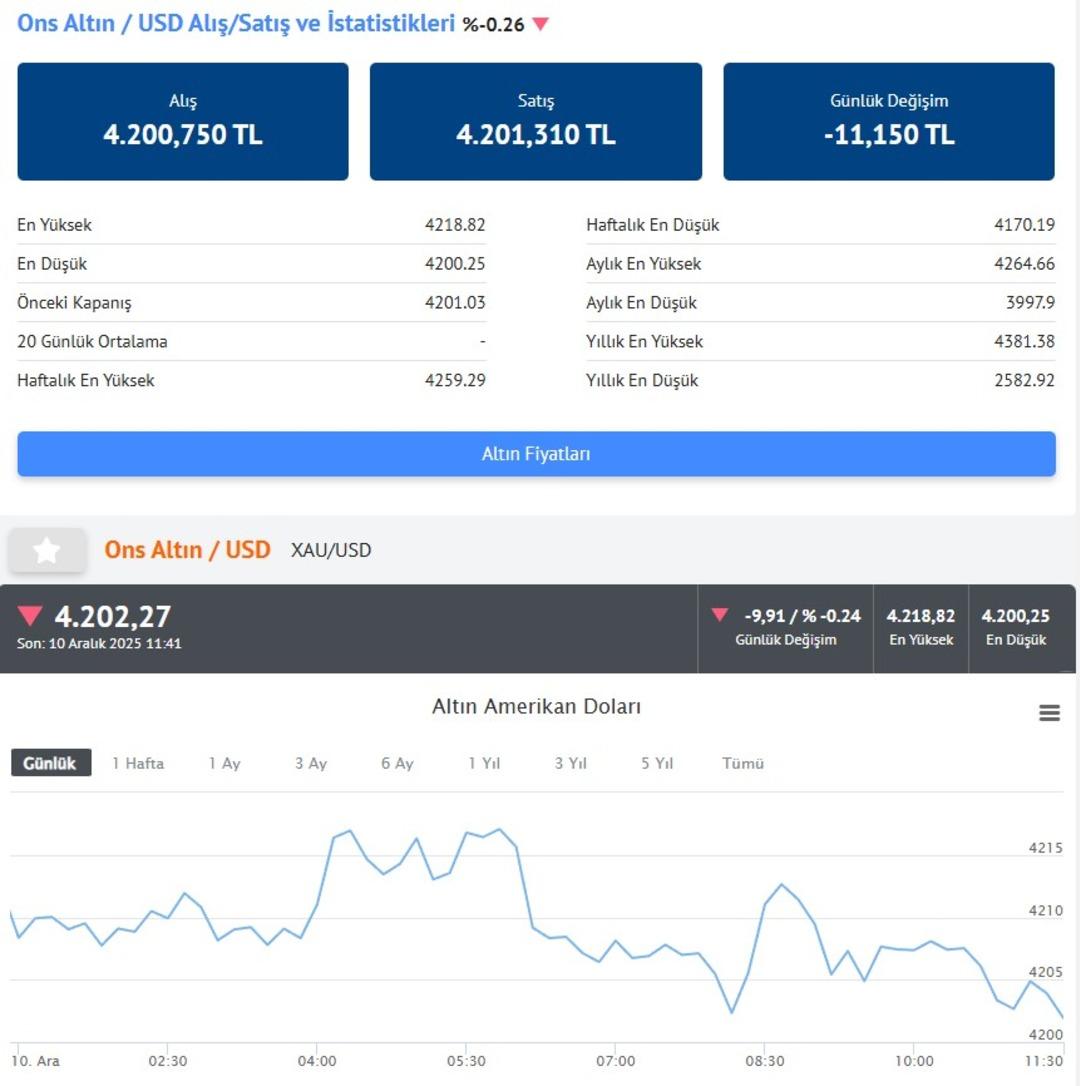1080x1086 pixels.
Task: Select the 3 Ay chart period
Action: pos(311,763)
